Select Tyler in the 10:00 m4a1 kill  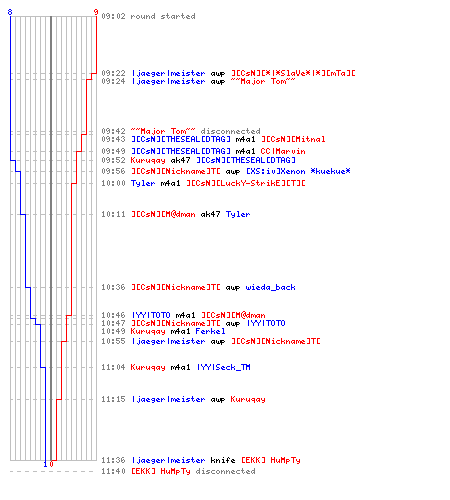[143, 183]
